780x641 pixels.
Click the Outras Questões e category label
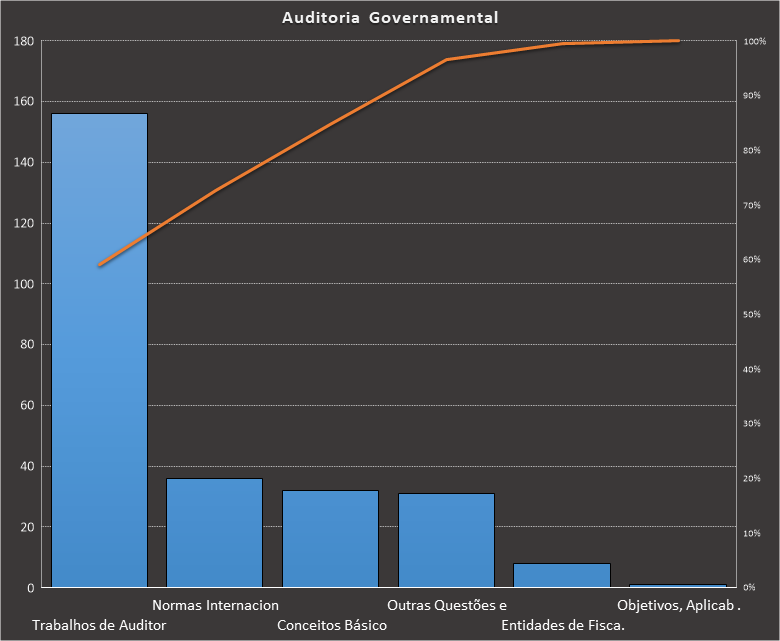[447, 605]
